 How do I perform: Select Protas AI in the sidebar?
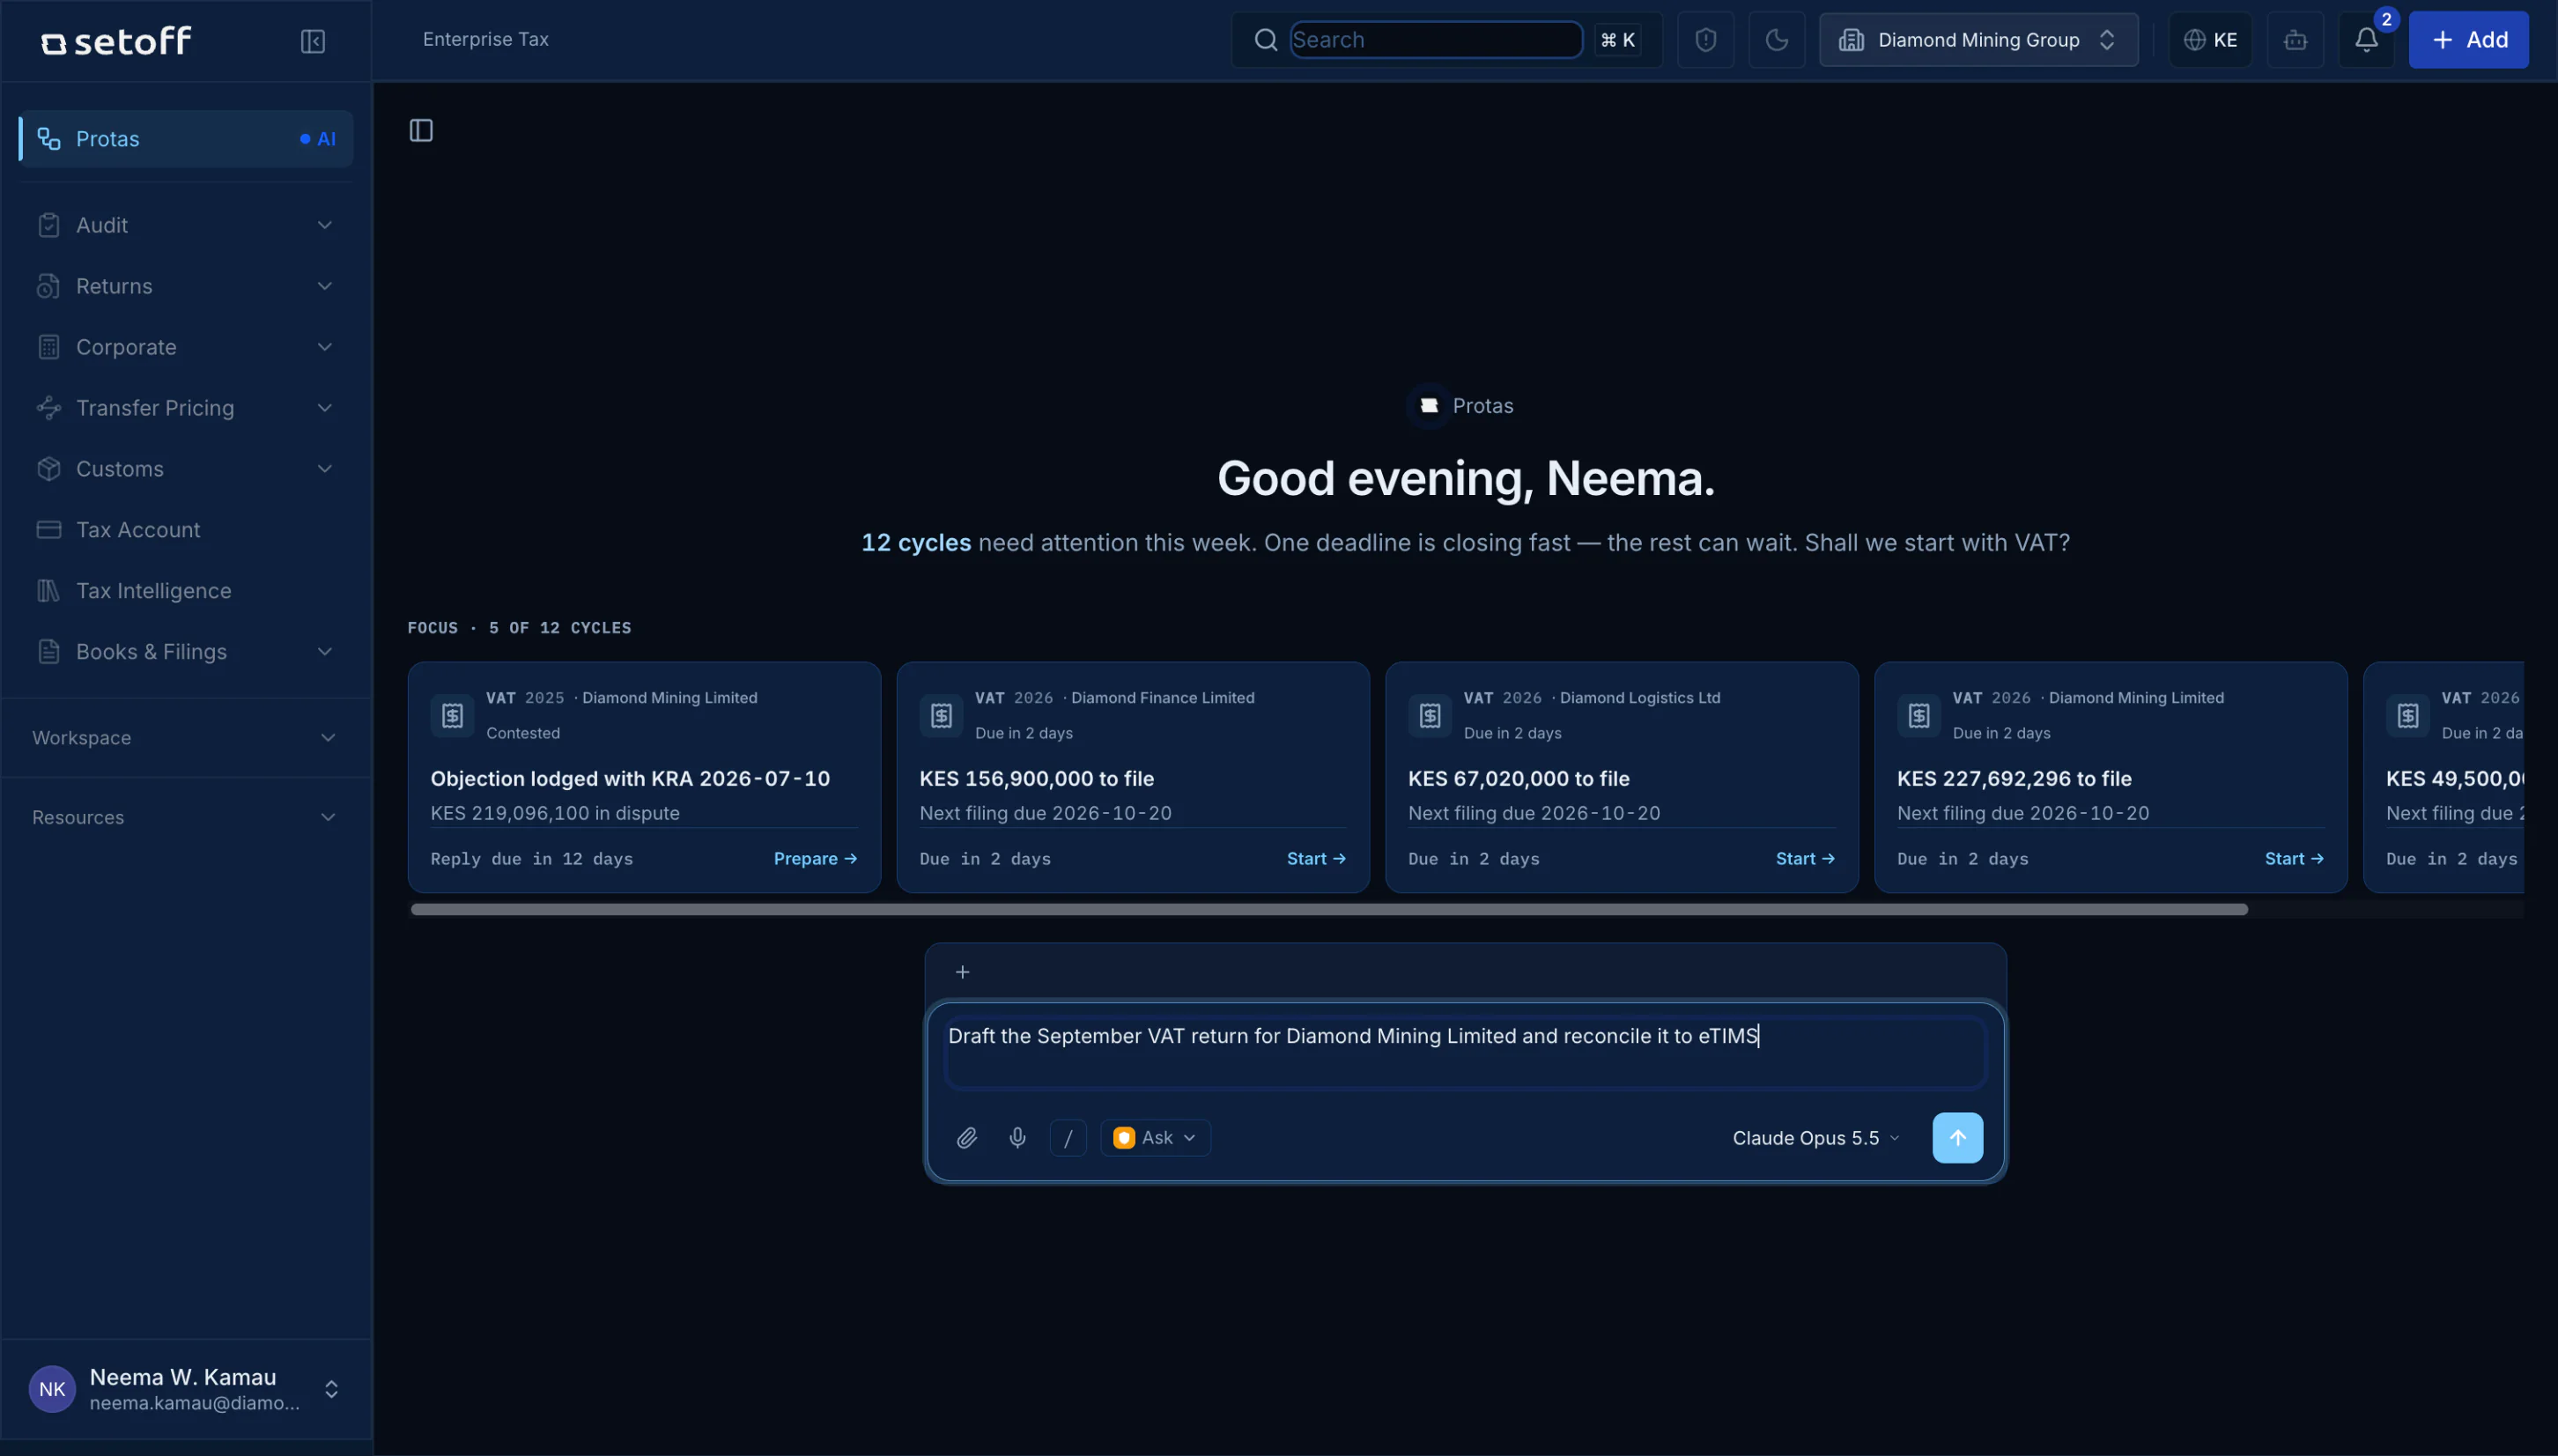[x=185, y=139]
